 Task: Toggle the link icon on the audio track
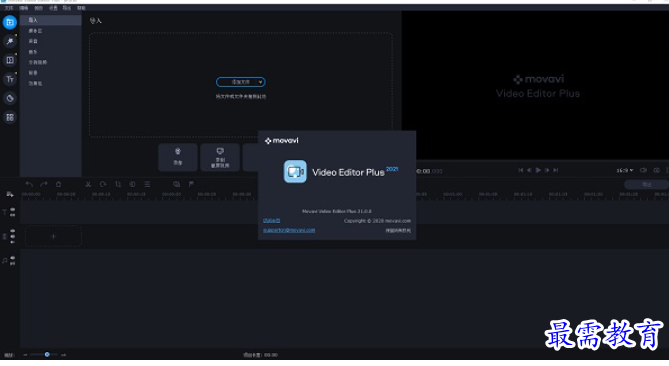(x=12, y=263)
